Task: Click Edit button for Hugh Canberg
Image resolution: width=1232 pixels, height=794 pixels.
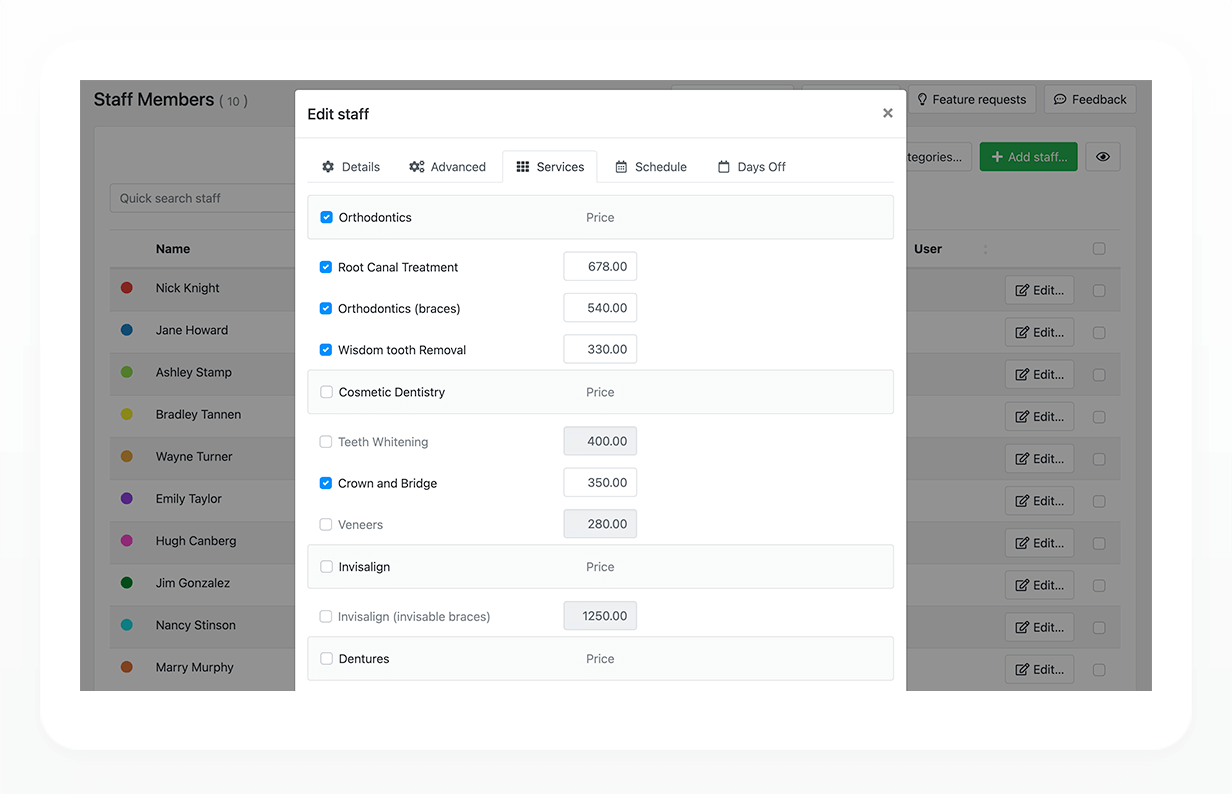Action: coord(1039,542)
